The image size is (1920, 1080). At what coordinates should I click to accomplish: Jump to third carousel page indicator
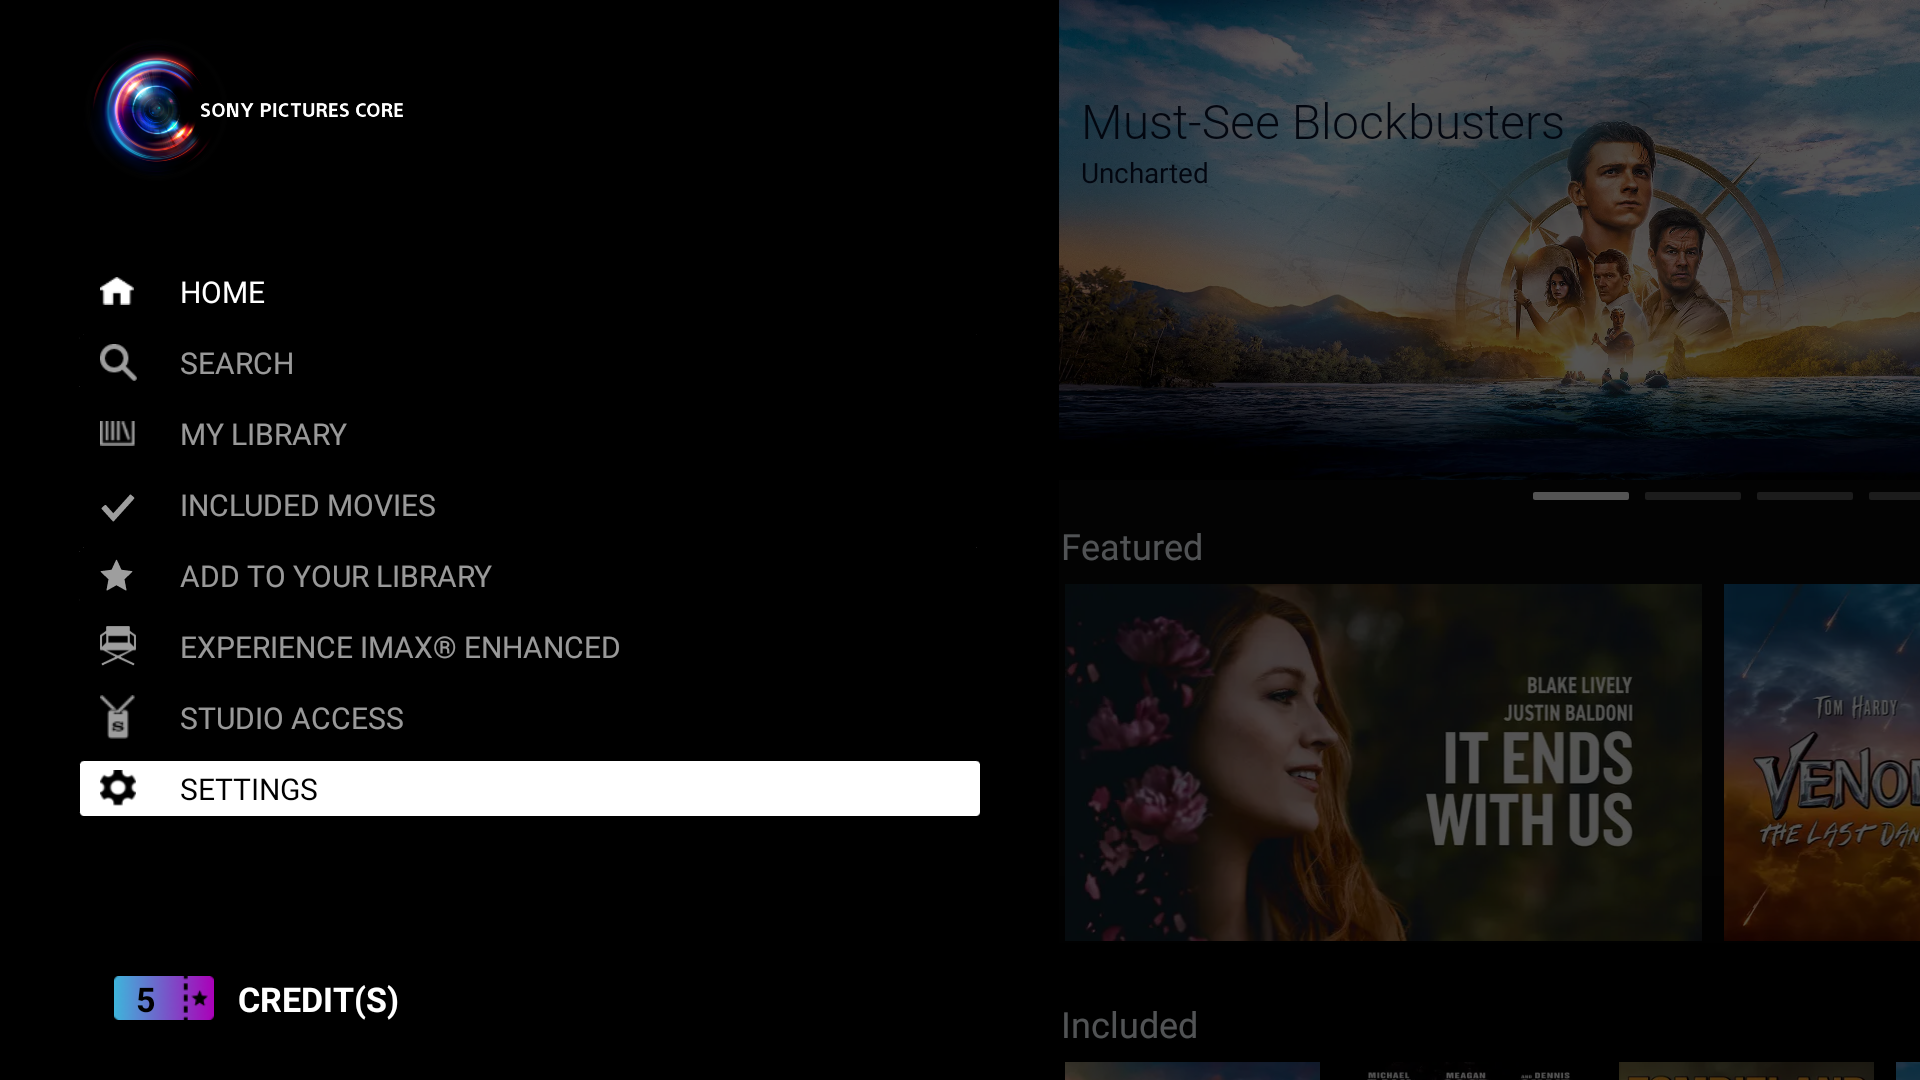point(1804,496)
